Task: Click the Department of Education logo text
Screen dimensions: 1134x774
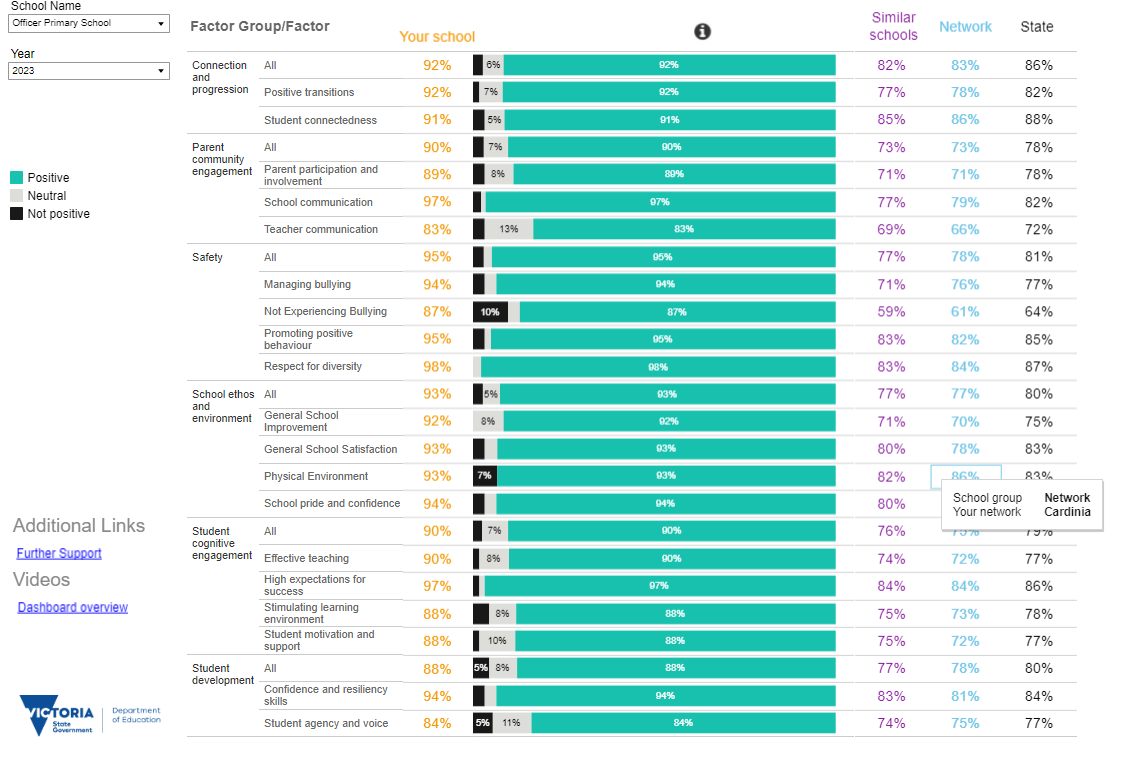Action: (136, 715)
